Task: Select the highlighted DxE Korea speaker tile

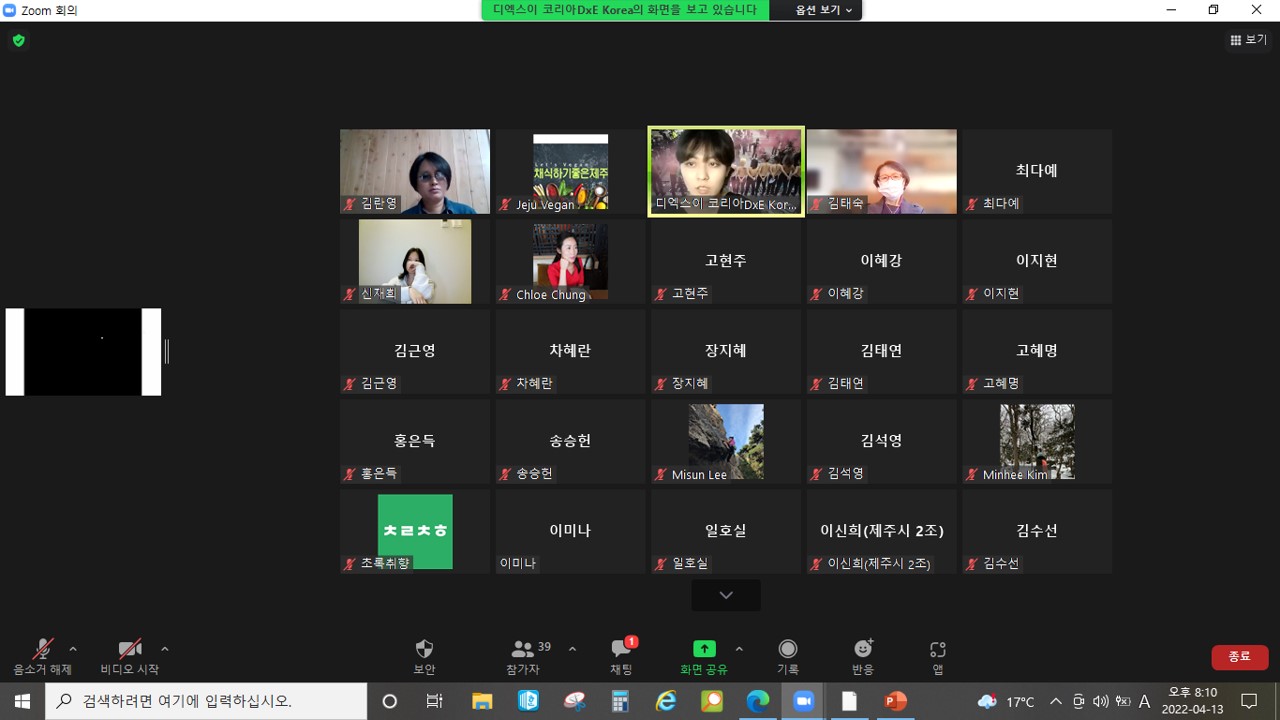Action: coord(726,171)
